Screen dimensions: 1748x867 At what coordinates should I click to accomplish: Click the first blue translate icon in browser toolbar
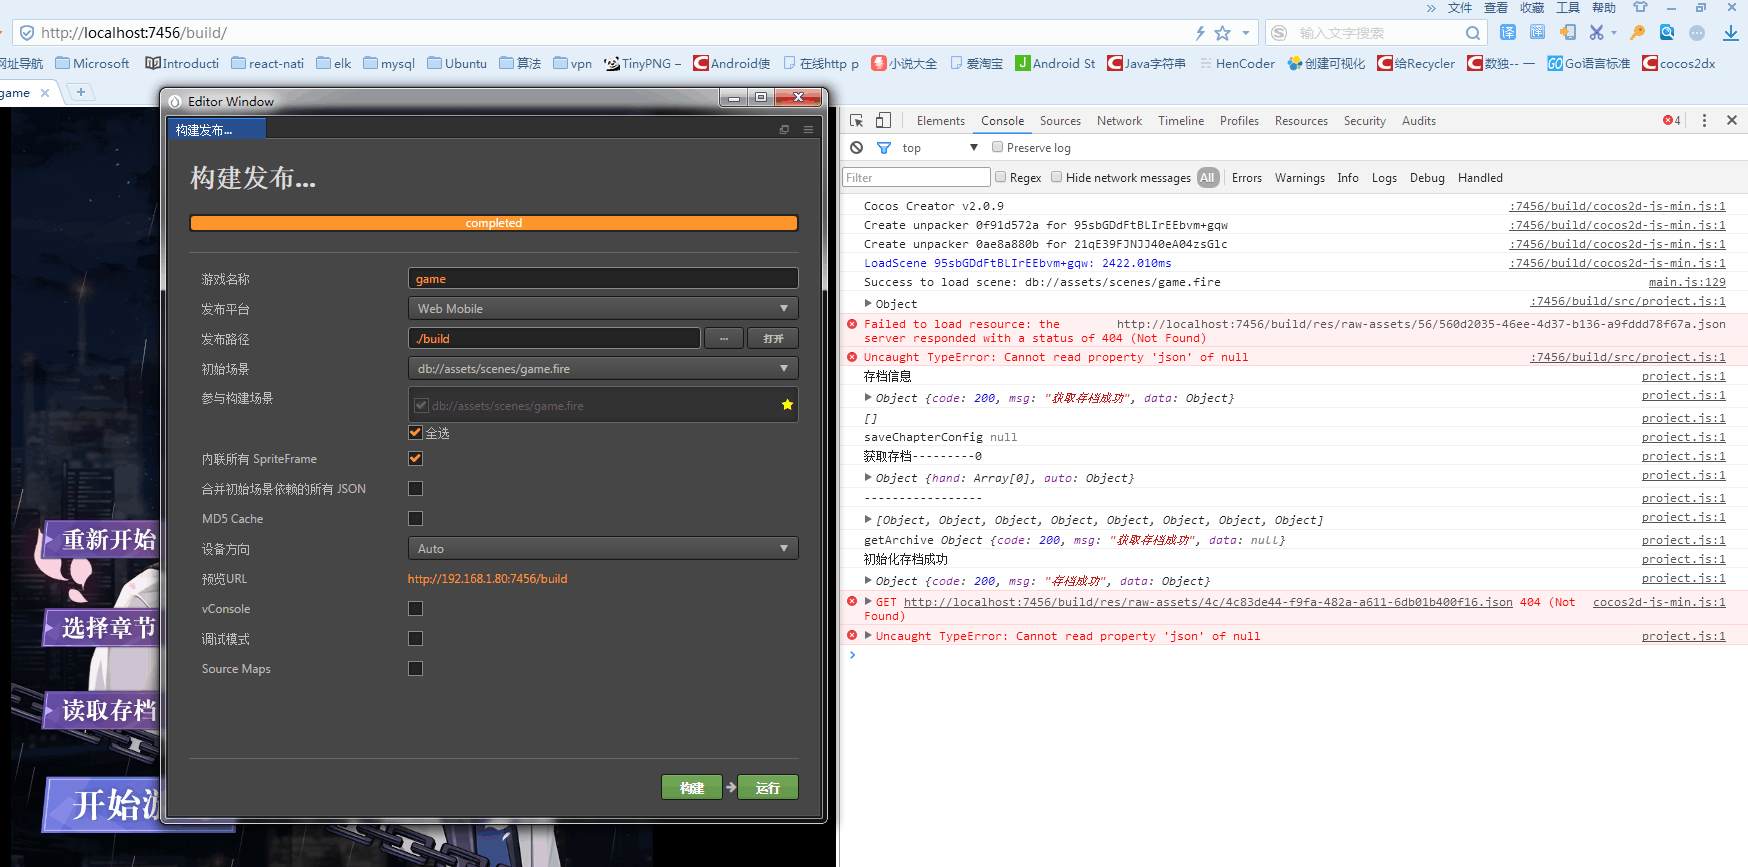(x=1508, y=33)
